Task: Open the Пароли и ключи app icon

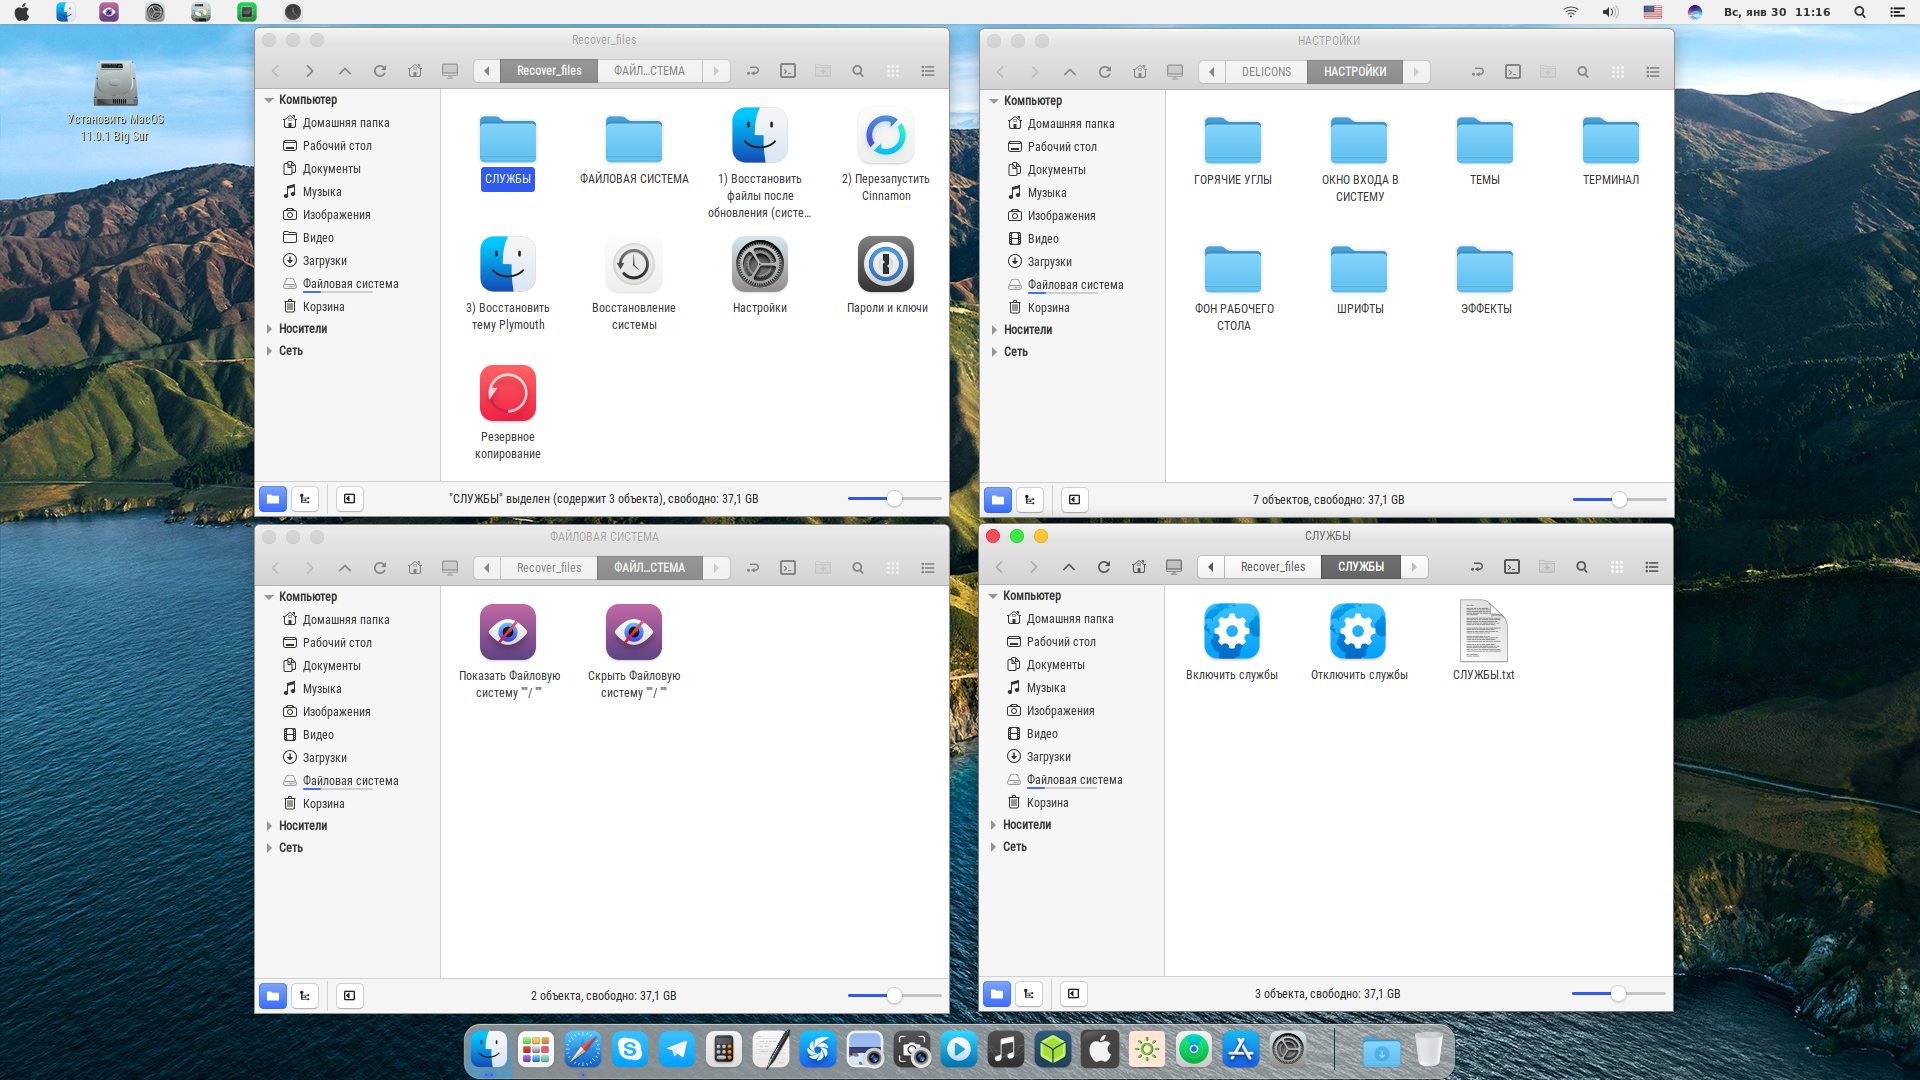Action: pos(885,264)
